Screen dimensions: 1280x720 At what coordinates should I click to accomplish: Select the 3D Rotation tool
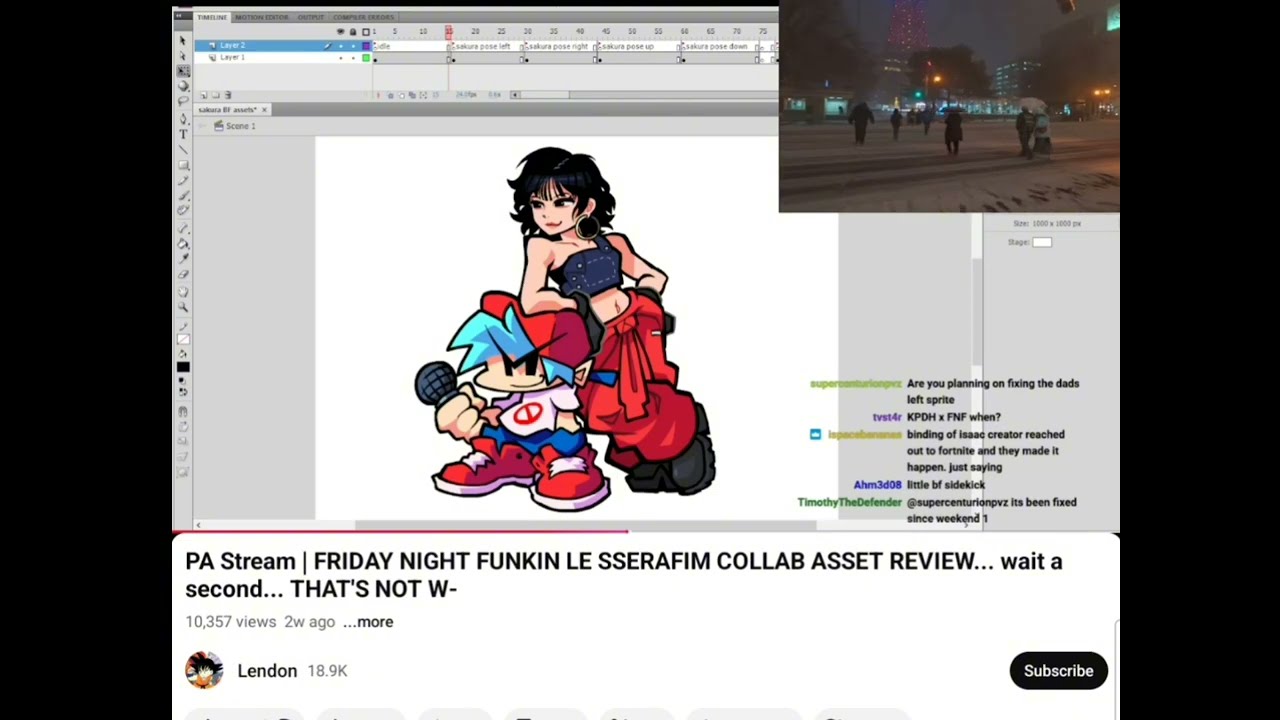coord(184,86)
